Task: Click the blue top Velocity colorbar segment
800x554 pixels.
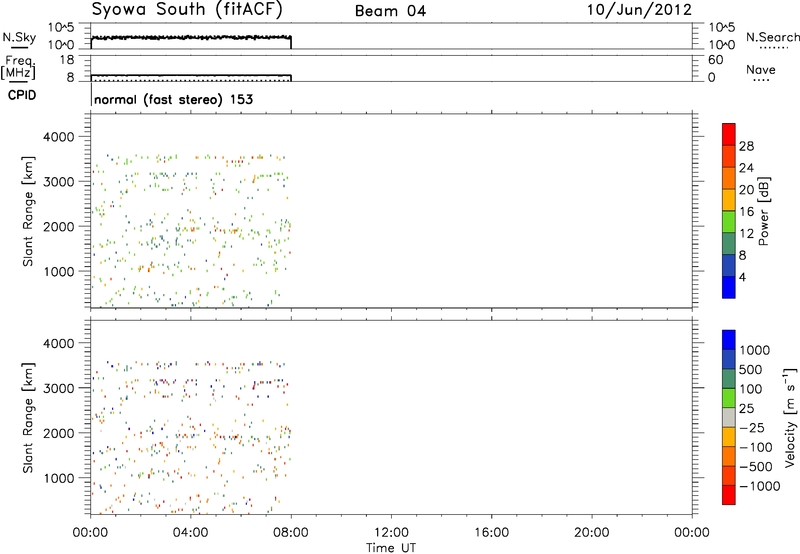Action: tap(729, 340)
